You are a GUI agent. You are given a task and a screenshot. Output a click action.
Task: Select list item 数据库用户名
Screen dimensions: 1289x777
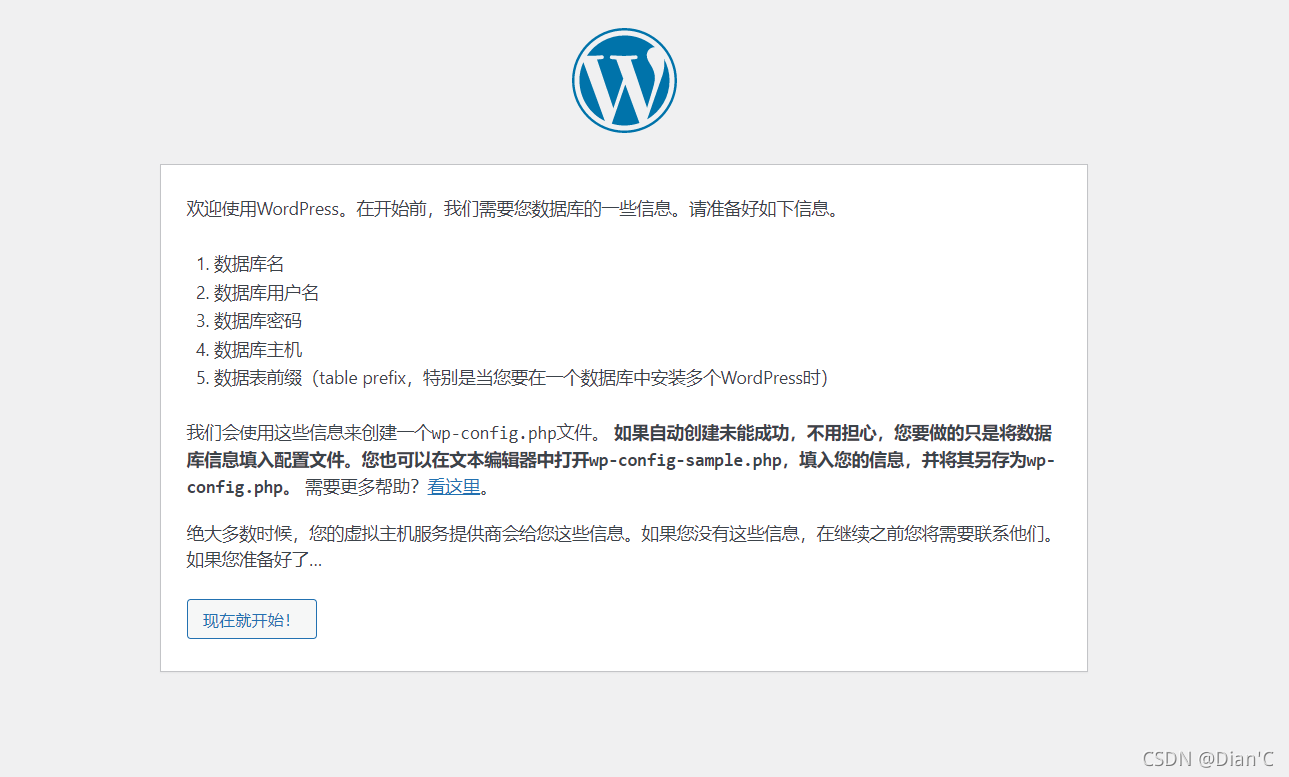click(267, 293)
